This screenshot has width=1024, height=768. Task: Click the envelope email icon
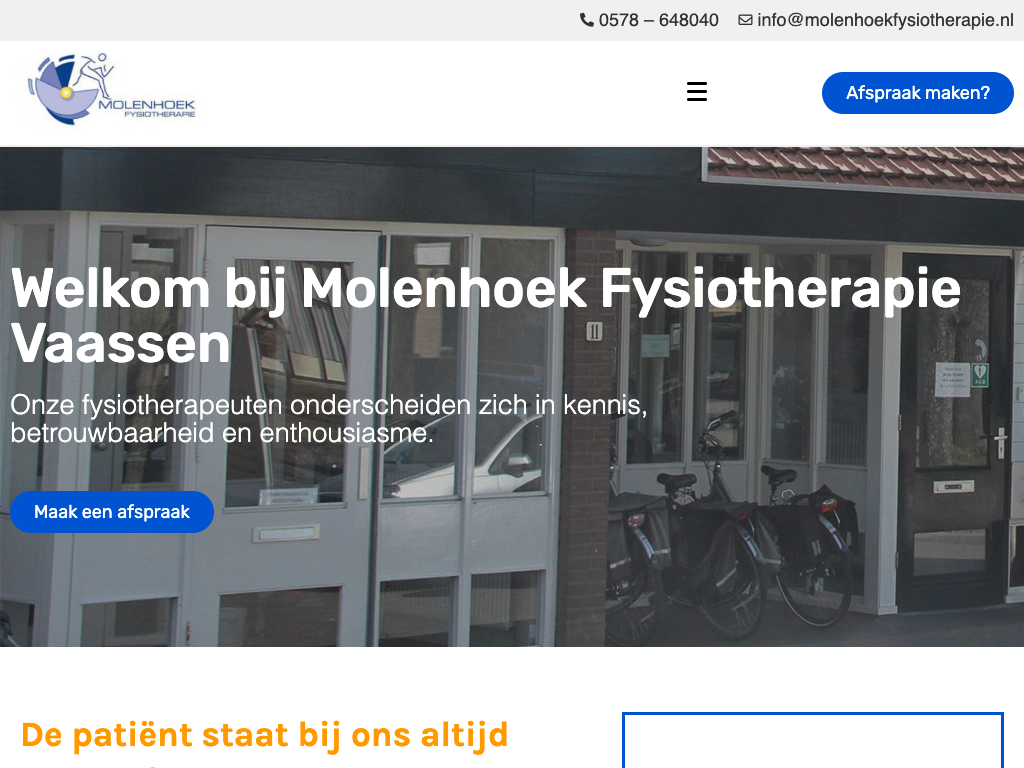tap(745, 20)
